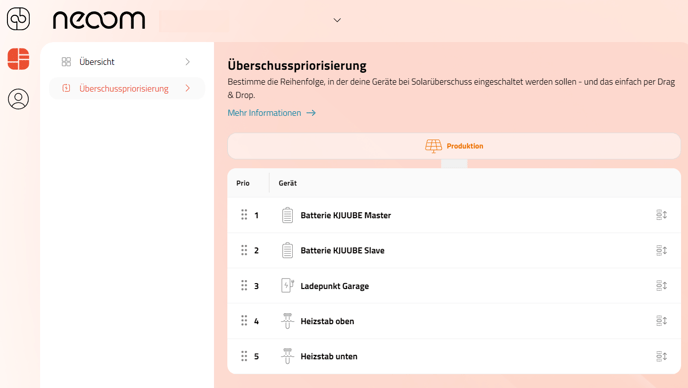Click priority number 1
This screenshot has height=388, width=688.
pos(257,215)
